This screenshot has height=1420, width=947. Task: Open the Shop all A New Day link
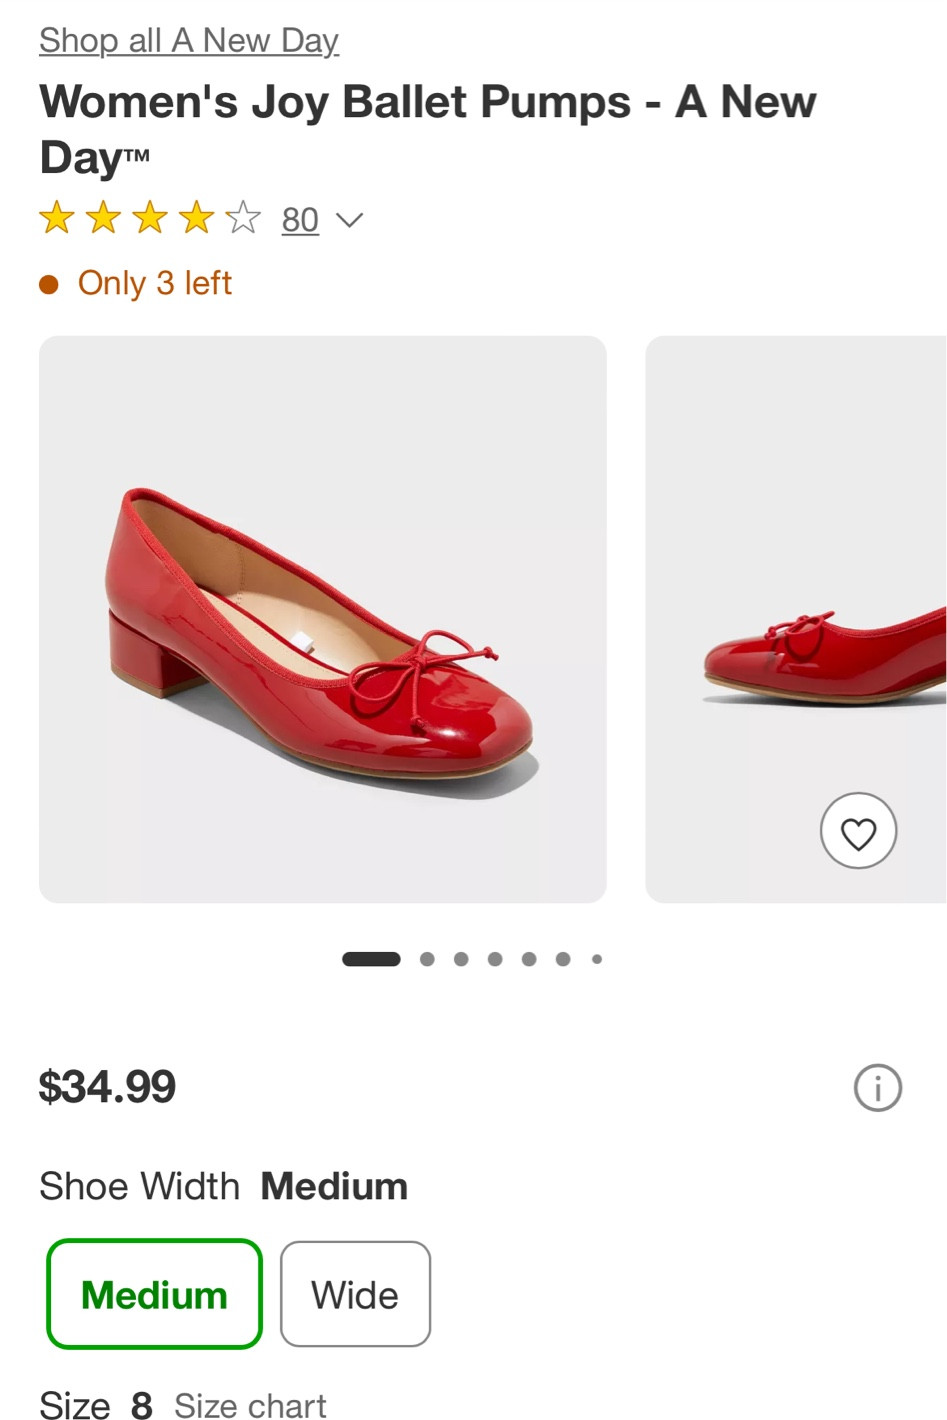188,40
